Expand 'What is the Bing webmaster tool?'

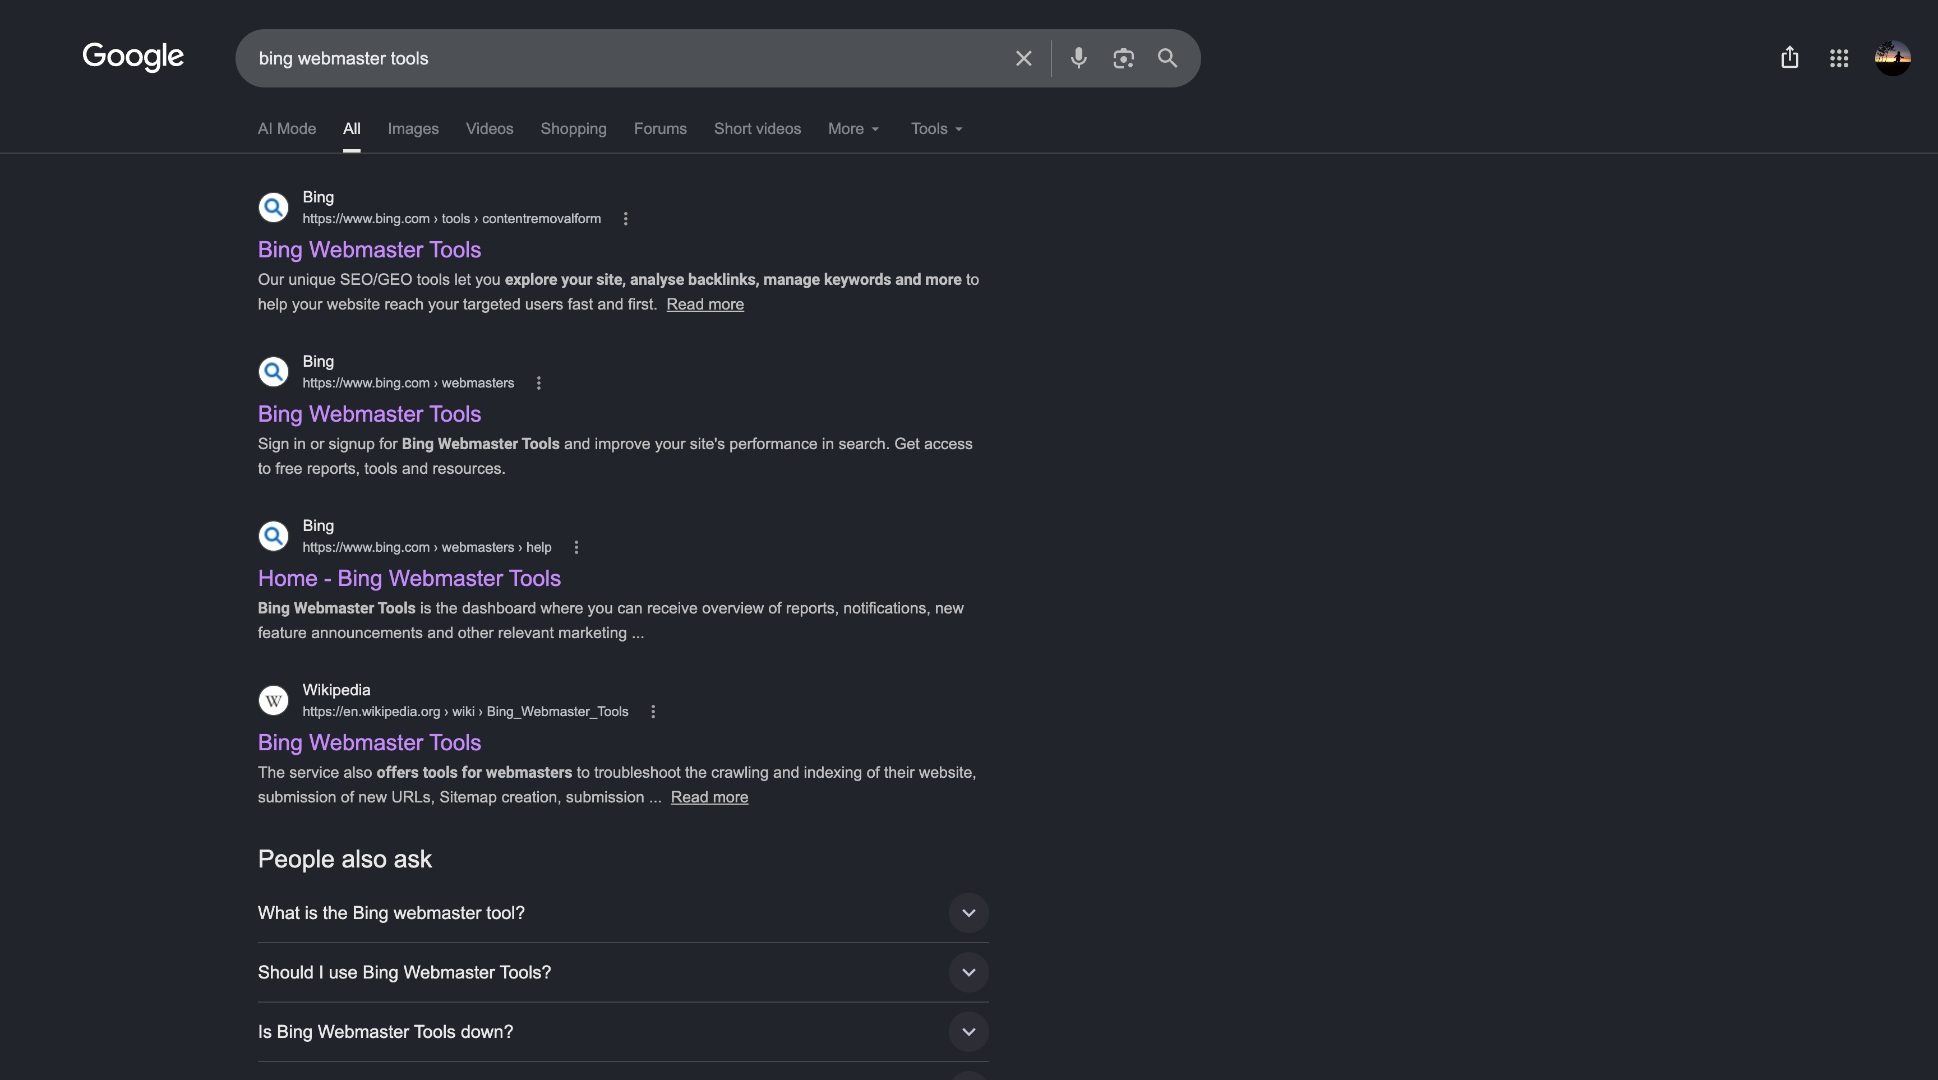point(623,913)
